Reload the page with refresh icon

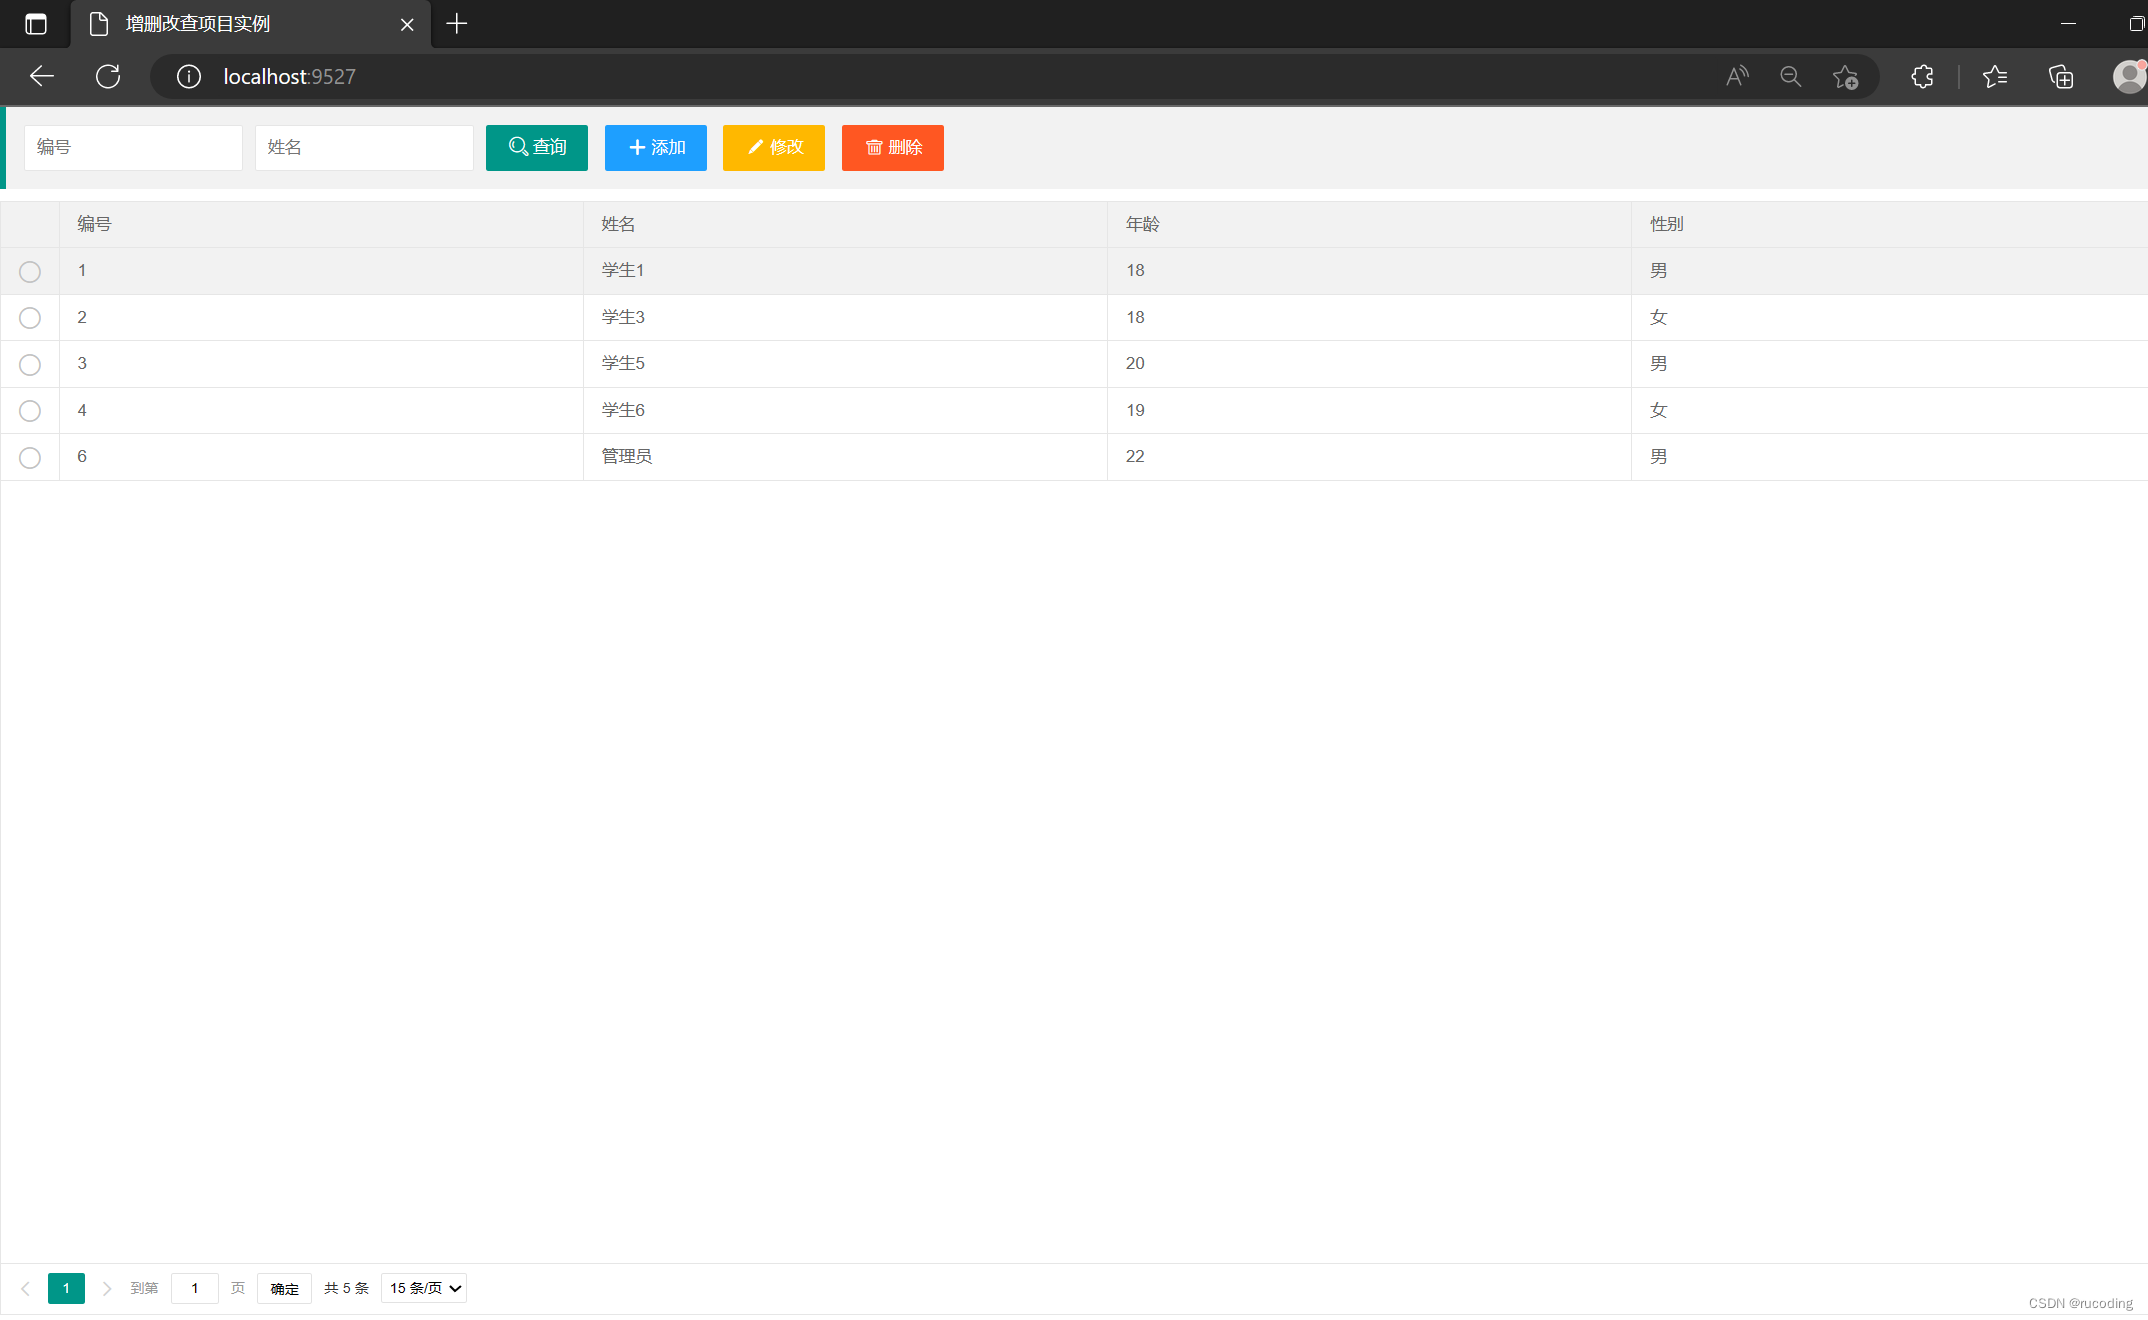pos(108,76)
